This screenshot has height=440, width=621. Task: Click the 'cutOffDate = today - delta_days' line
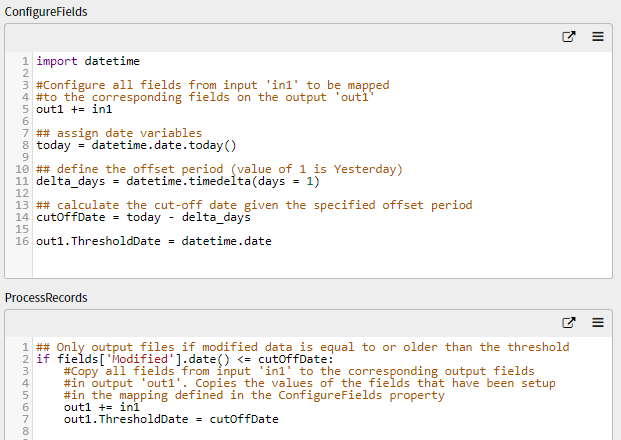(x=143, y=217)
